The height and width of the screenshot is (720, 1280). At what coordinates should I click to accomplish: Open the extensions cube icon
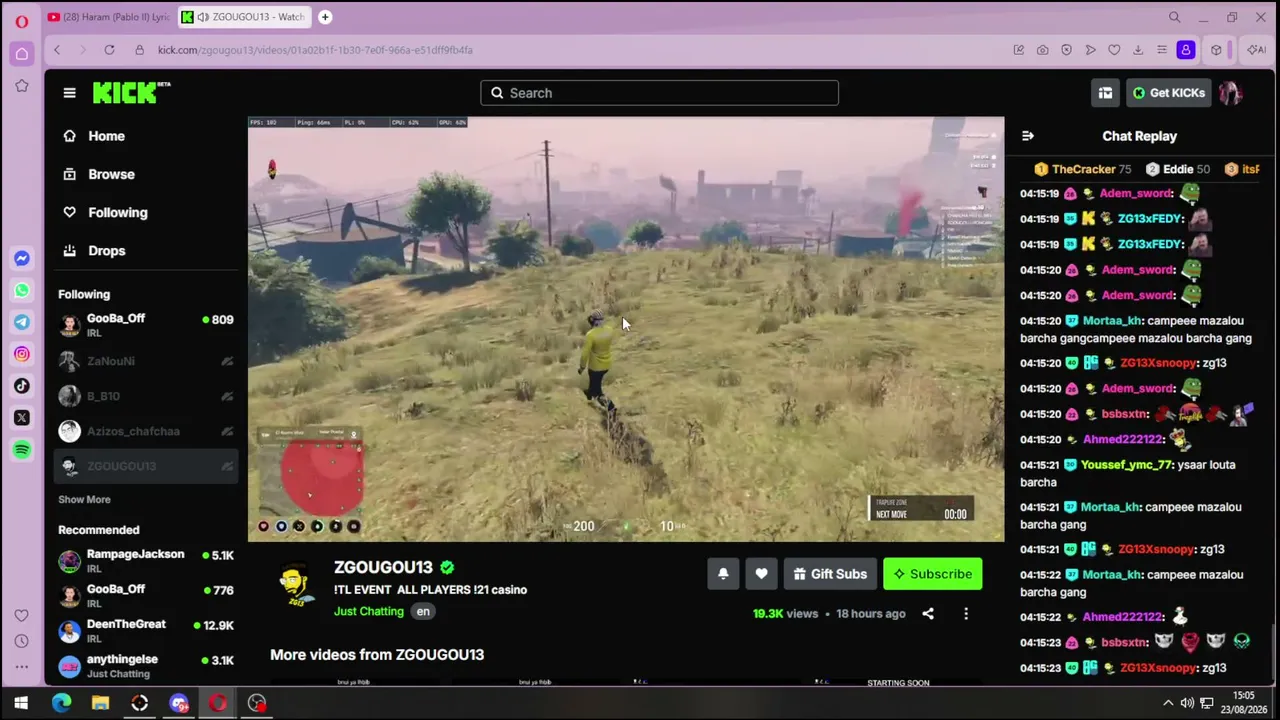coord(1216,50)
